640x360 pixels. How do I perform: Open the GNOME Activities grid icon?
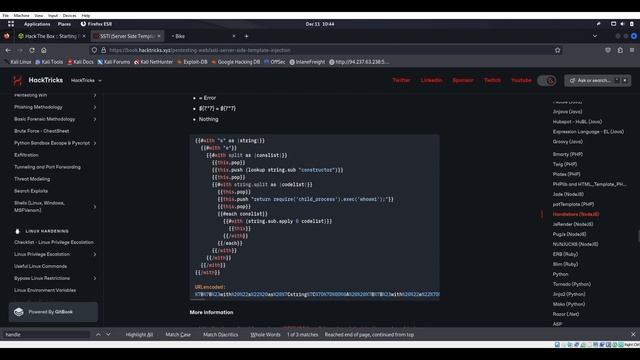(11, 24)
